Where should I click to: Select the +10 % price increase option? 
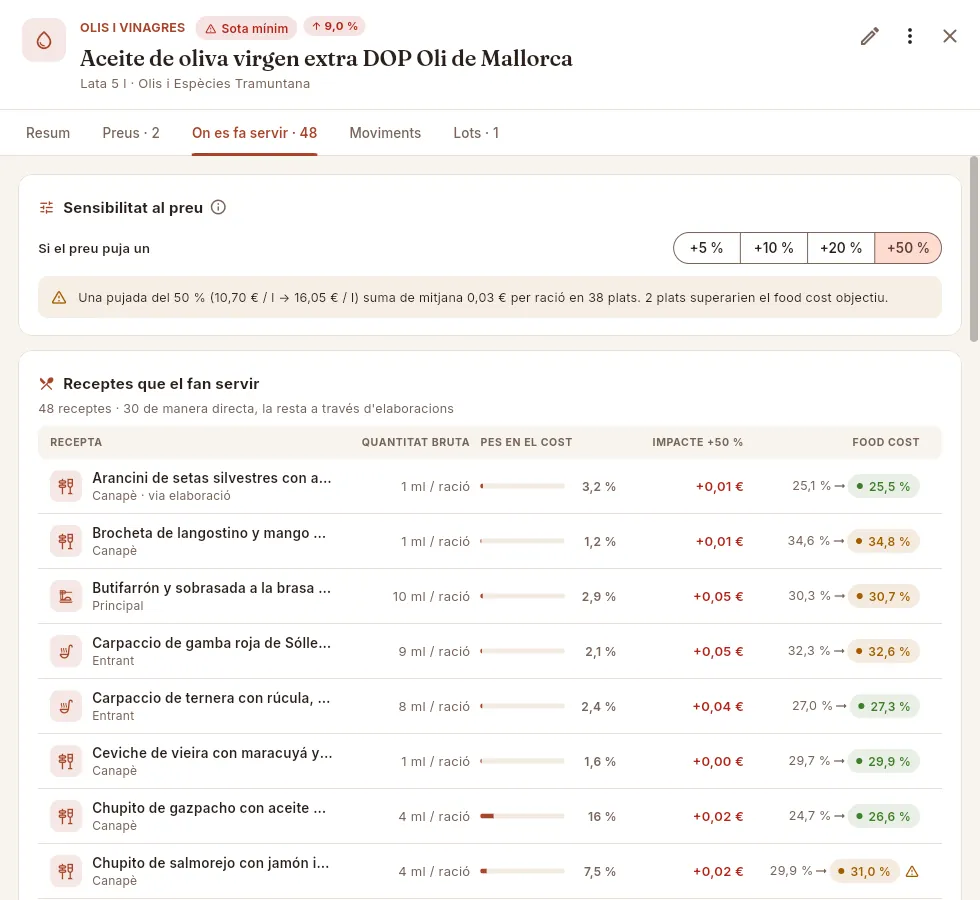pyautogui.click(x=774, y=248)
